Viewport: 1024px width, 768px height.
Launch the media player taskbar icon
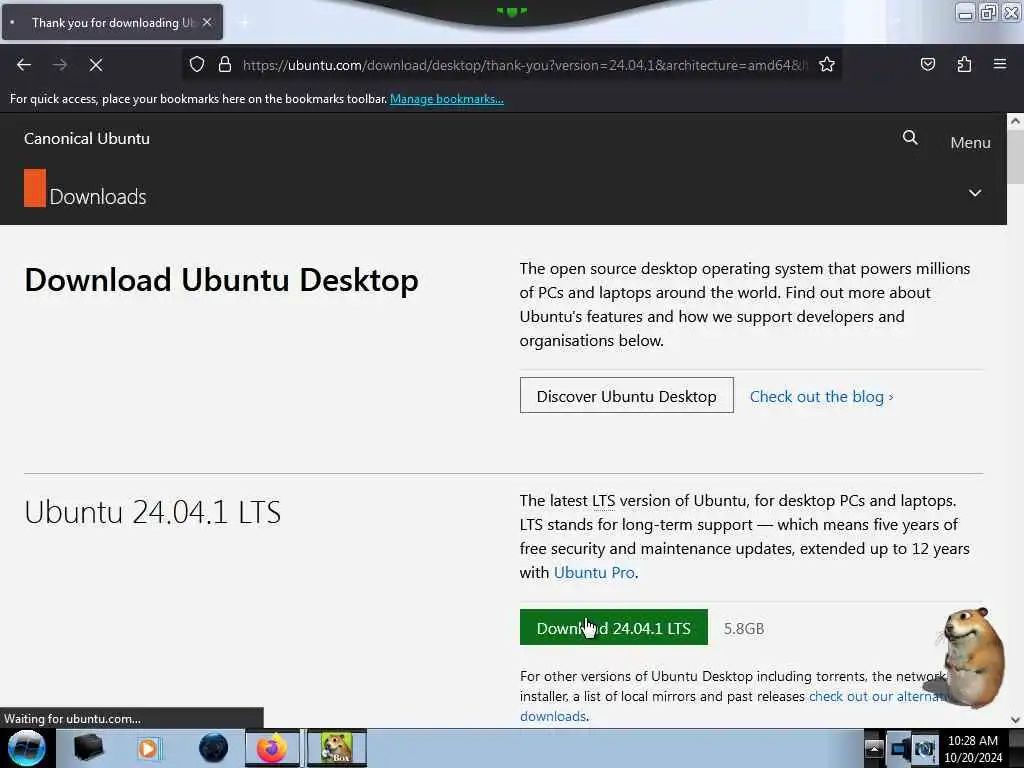[x=149, y=748]
